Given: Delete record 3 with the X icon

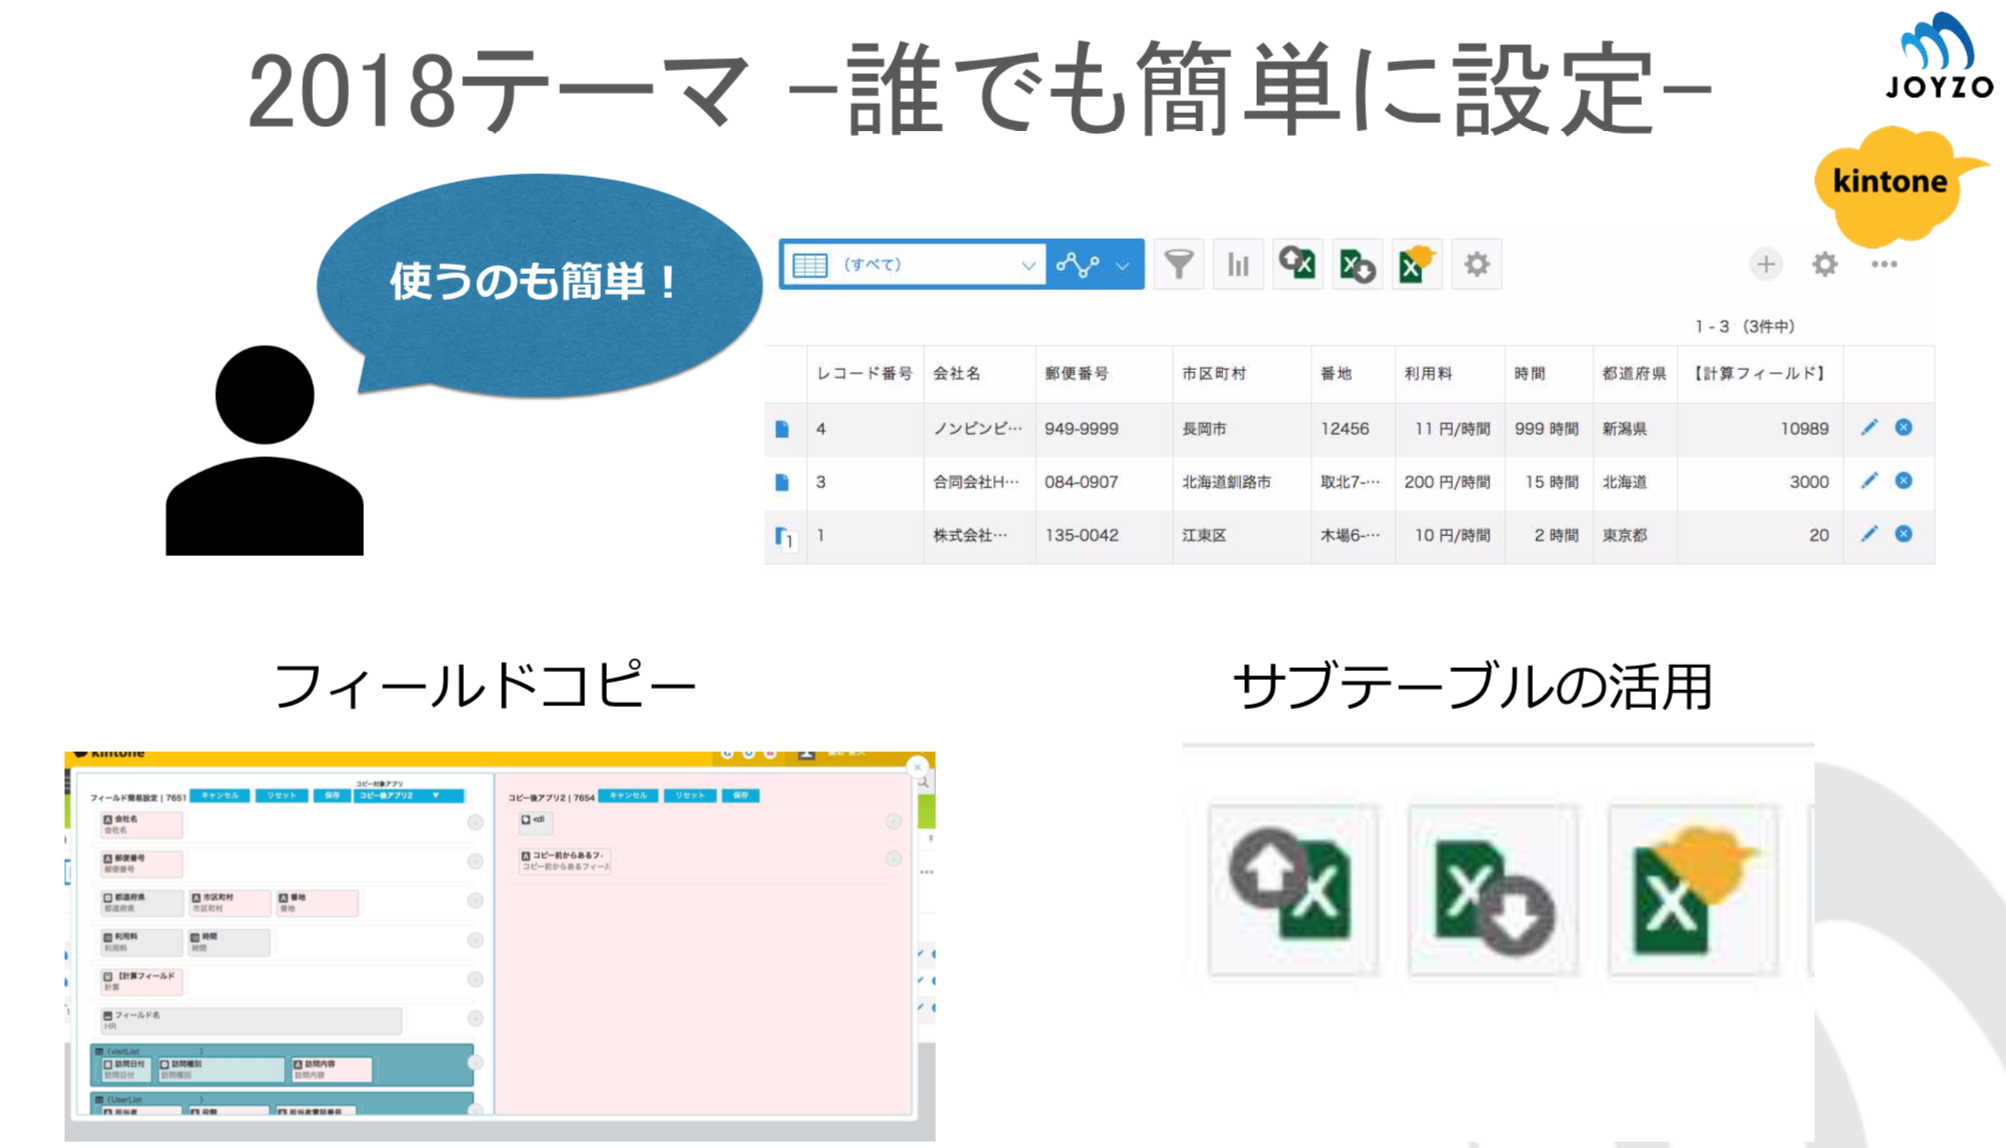Looking at the screenshot, I should (x=1904, y=481).
